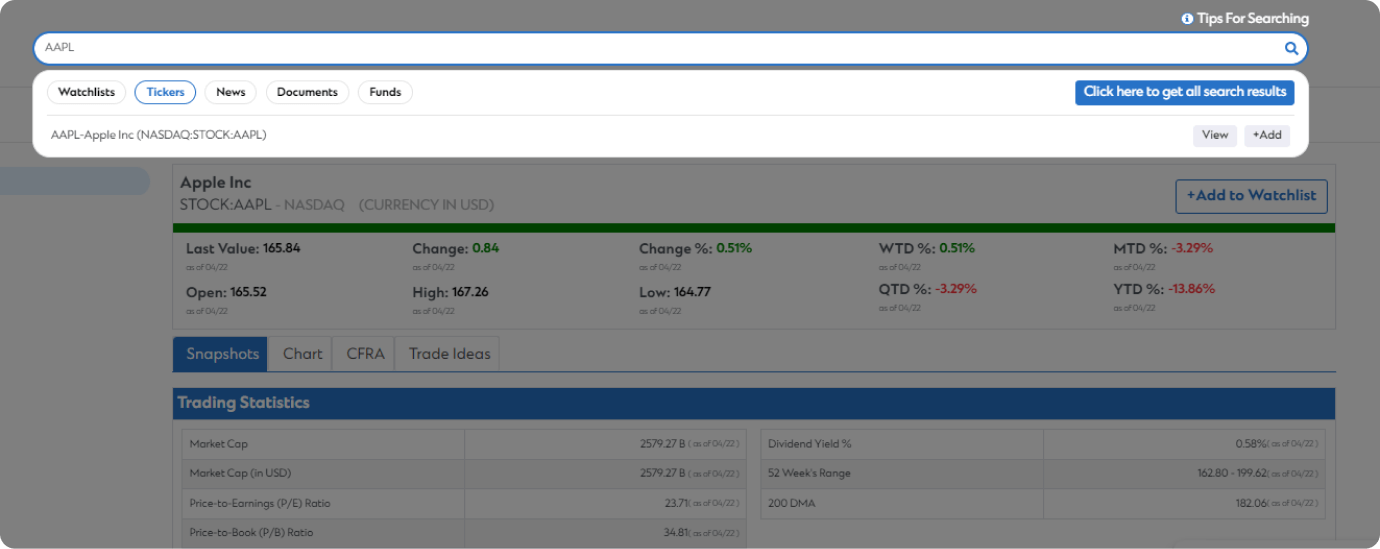Click Price-to-Earnings (P/E) Ratio label
Image resolution: width=1380 pixels, height=549 pixels.
coord(260,503)
